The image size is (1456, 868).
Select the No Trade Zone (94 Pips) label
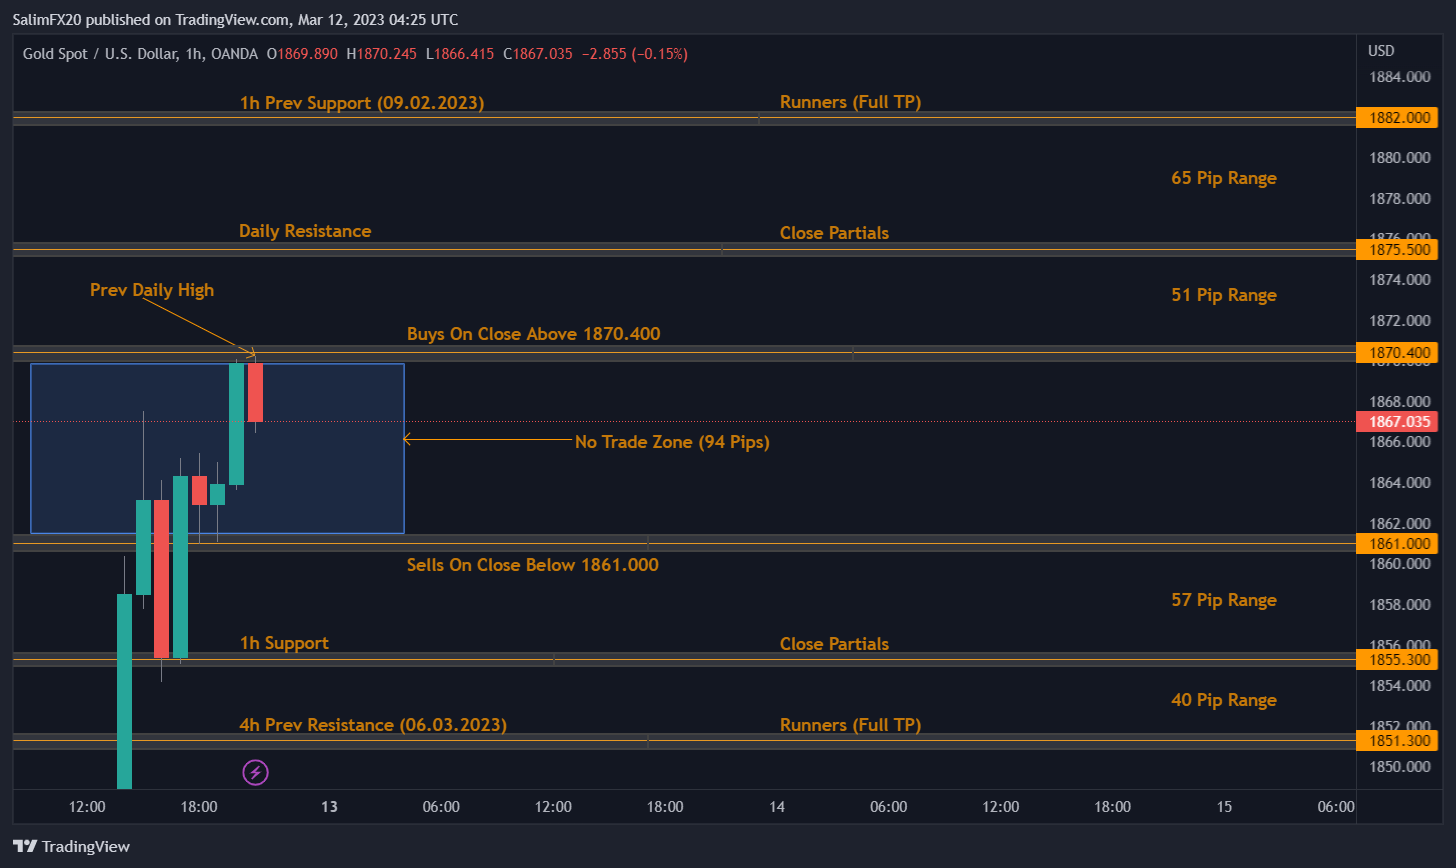pyautogui.click(x=672, y=442)
